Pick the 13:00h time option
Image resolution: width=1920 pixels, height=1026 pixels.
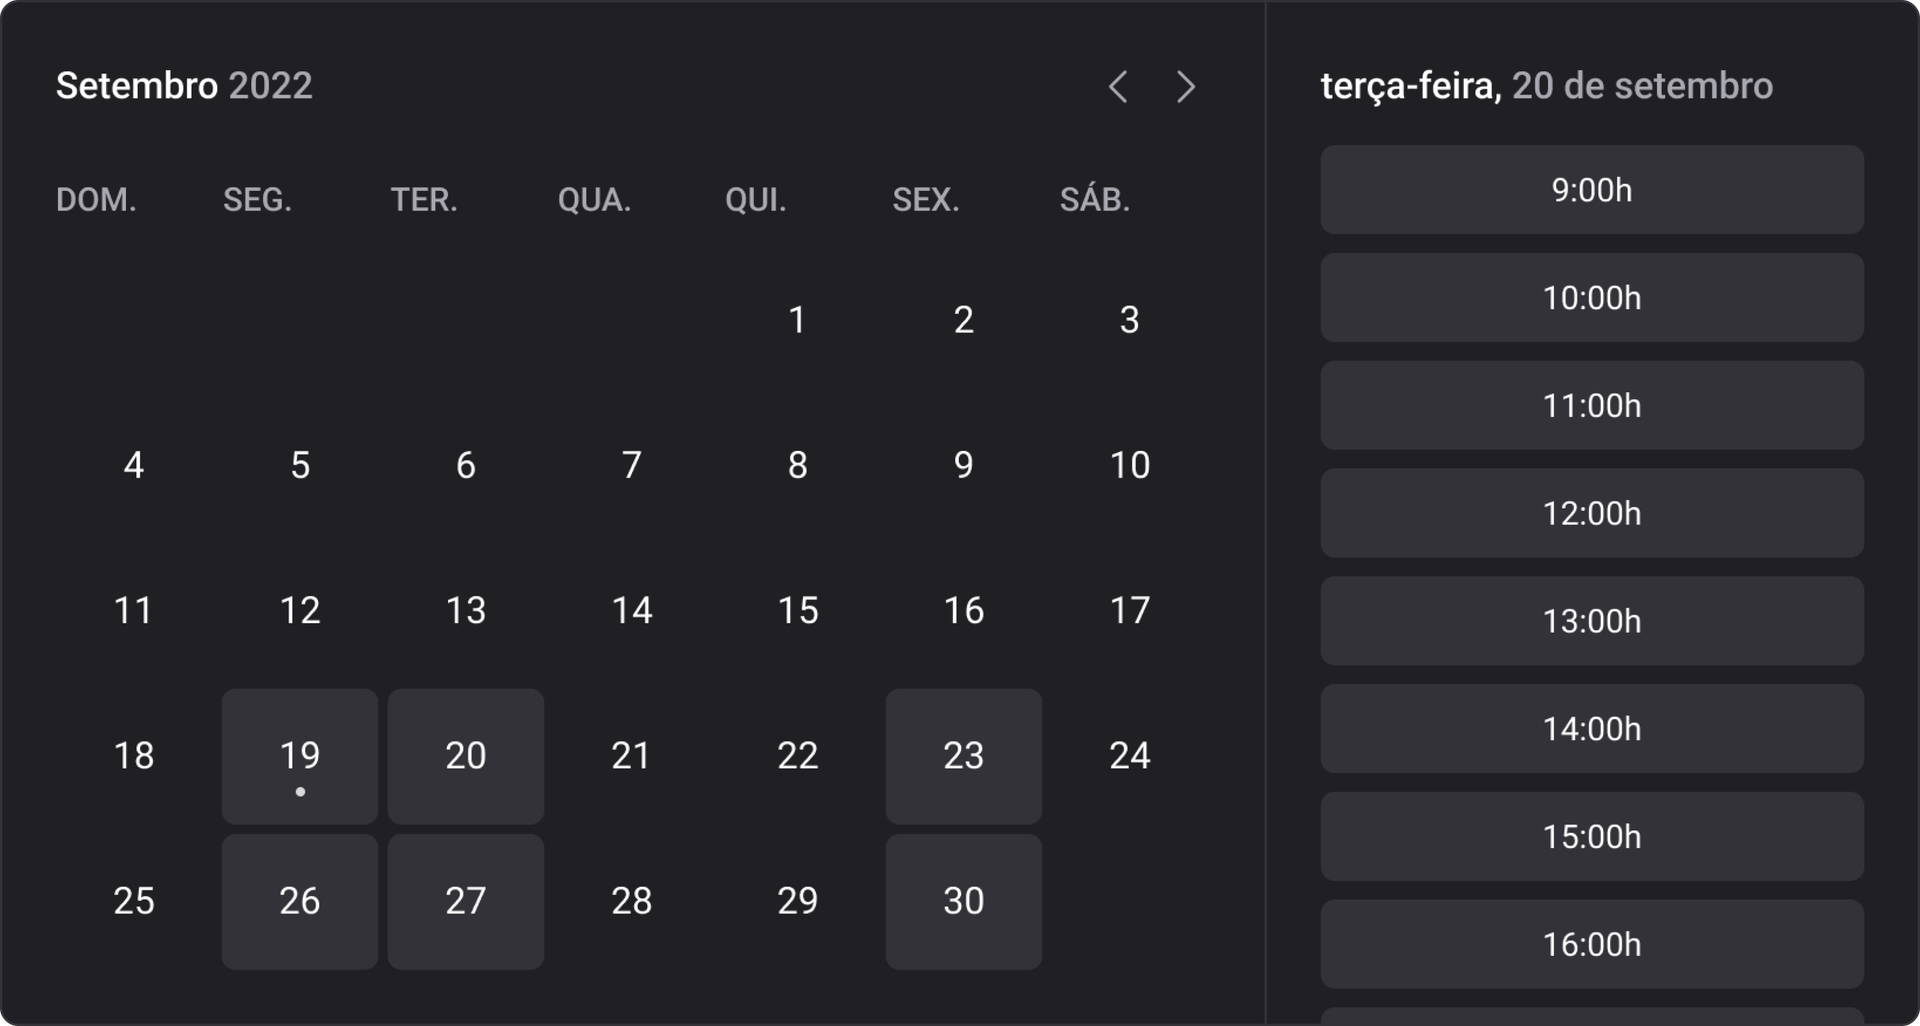1591,621
